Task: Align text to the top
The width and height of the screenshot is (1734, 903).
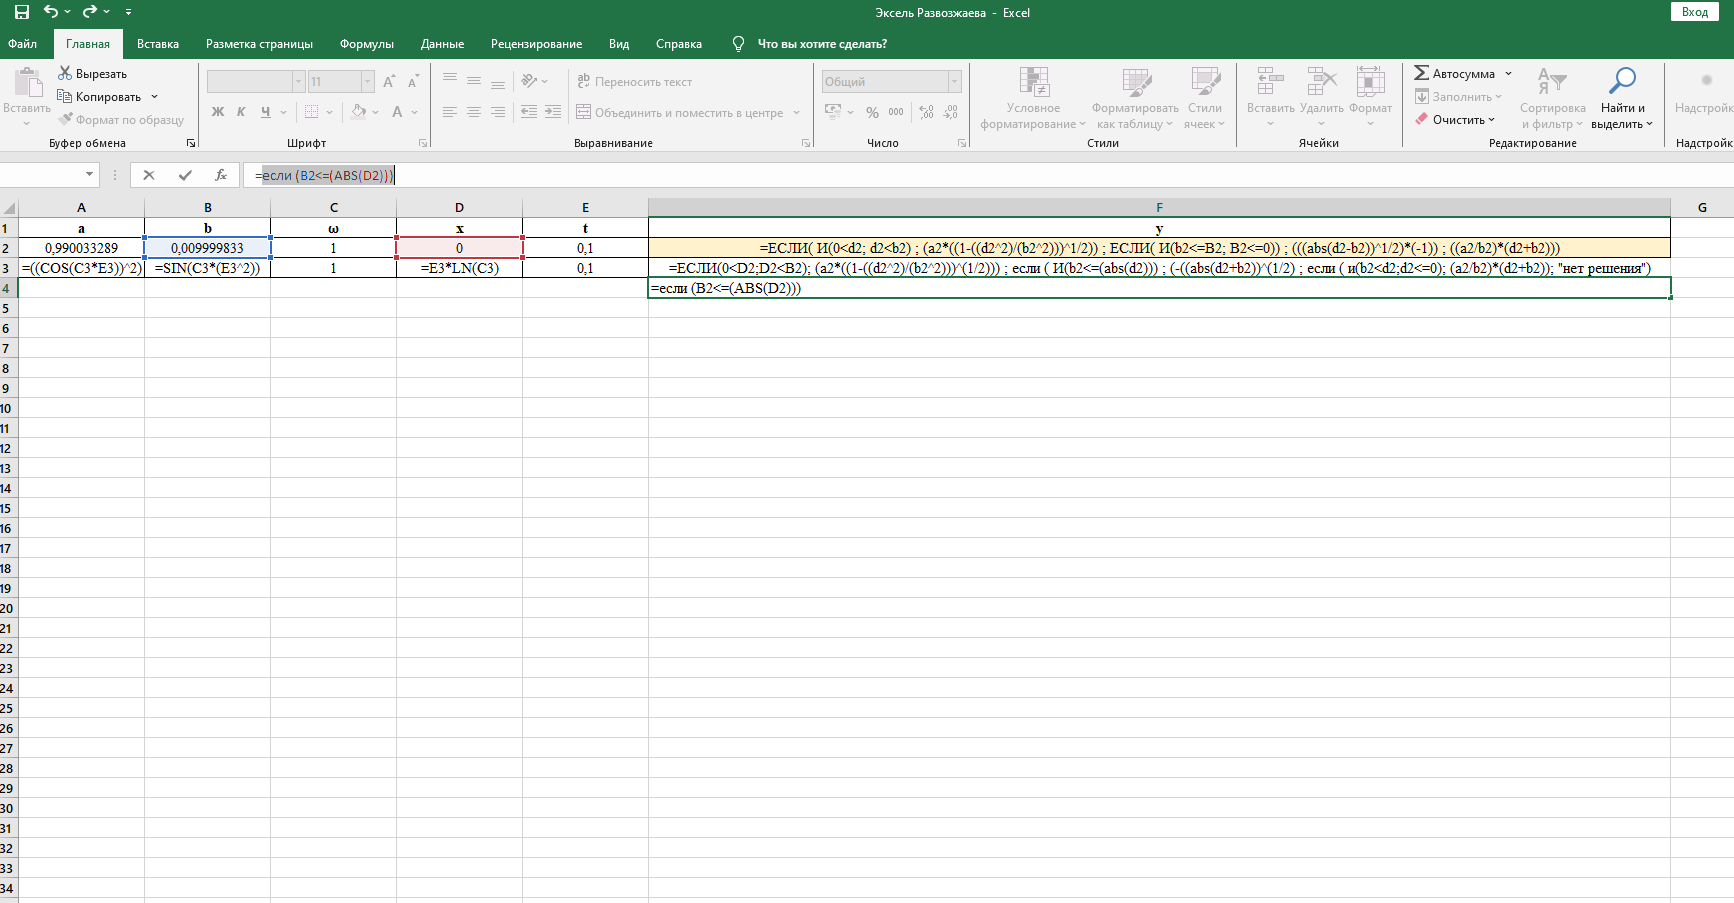Action: [450, 81]
